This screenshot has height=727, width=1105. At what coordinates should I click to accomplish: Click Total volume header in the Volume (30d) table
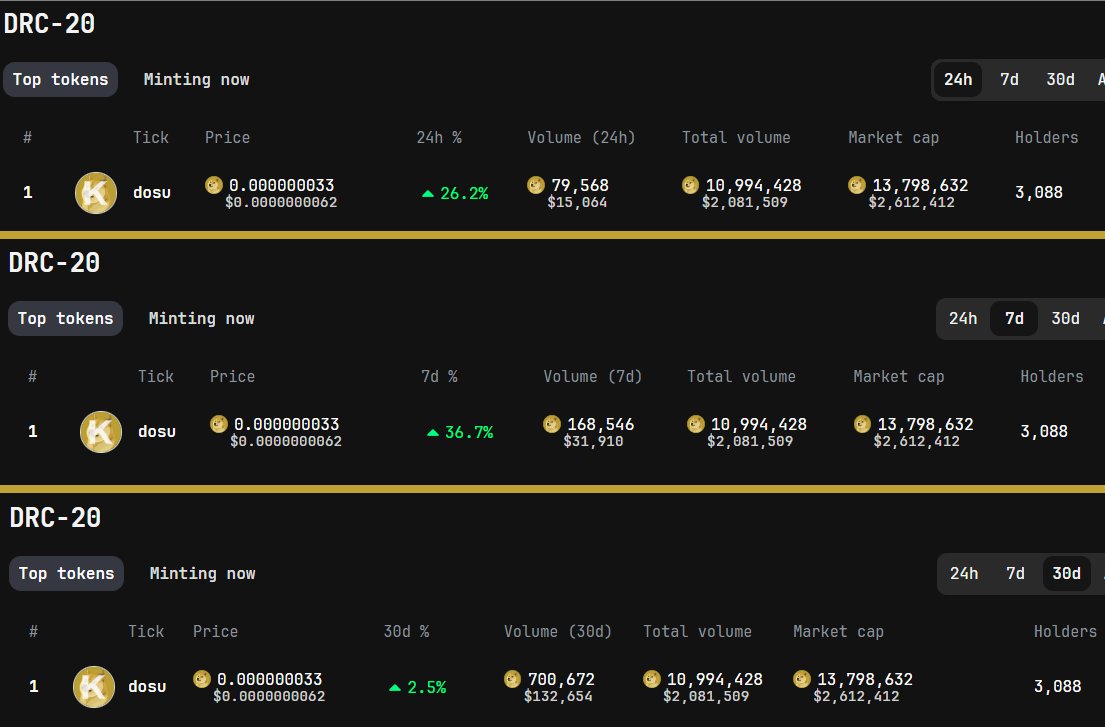click(698, 631)
